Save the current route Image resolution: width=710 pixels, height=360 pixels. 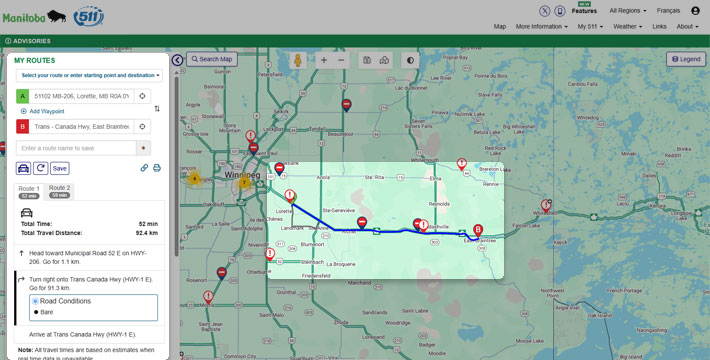click(60, 168)
